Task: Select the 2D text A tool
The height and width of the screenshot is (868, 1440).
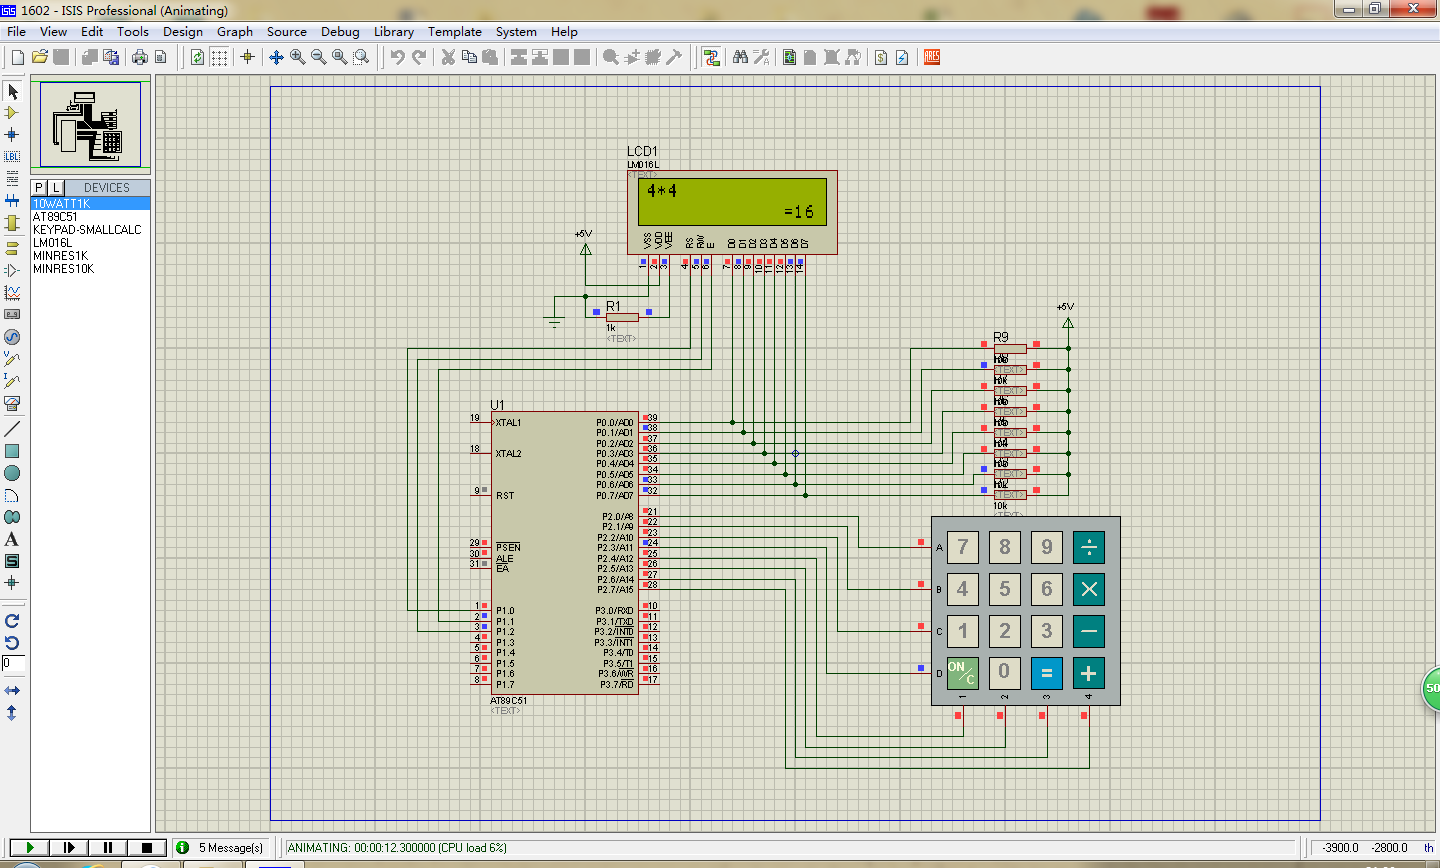Action: (x=12, y=539)
